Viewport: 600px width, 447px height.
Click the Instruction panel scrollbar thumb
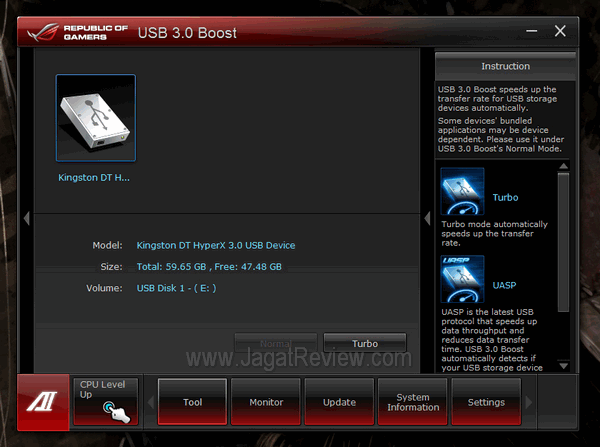[x=563, y=242]
